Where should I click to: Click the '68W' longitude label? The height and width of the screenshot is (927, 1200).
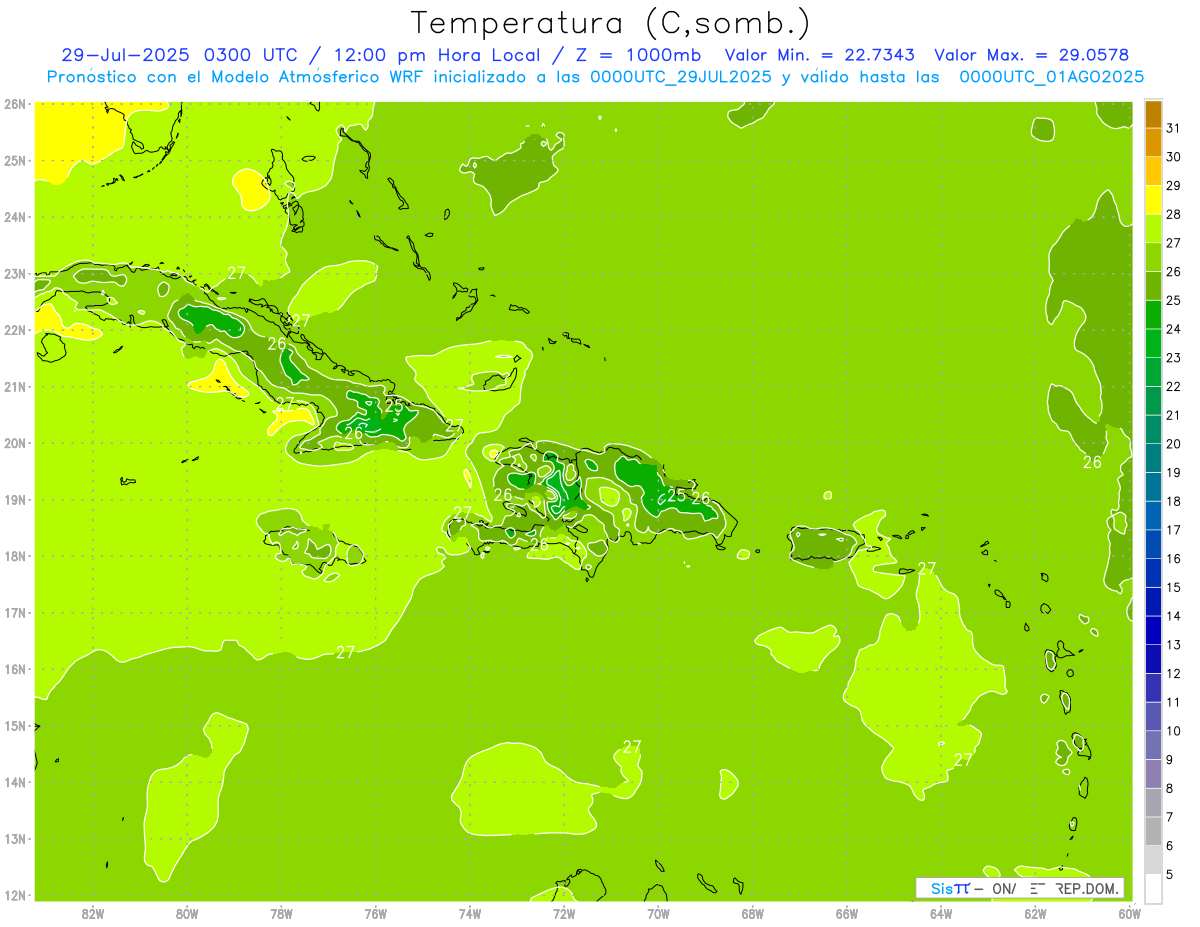(x=753, y=914)
